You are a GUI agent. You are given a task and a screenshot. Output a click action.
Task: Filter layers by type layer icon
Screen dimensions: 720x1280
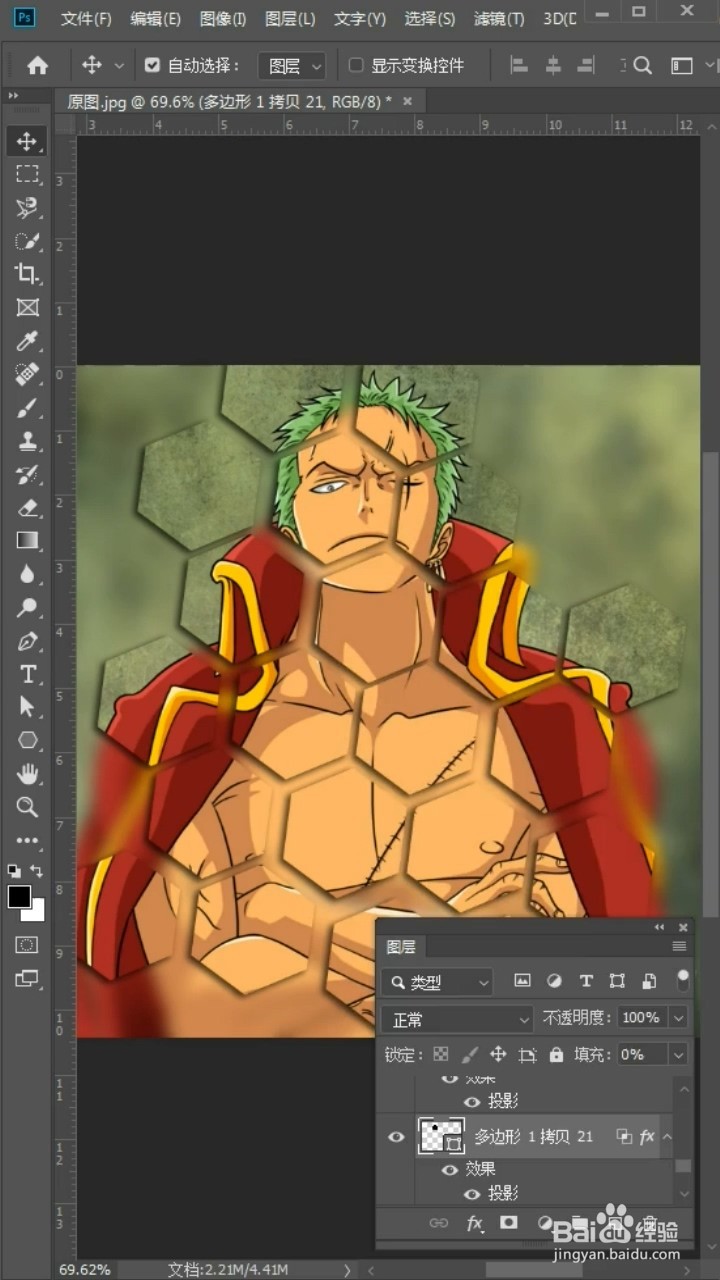click(586, 981)
